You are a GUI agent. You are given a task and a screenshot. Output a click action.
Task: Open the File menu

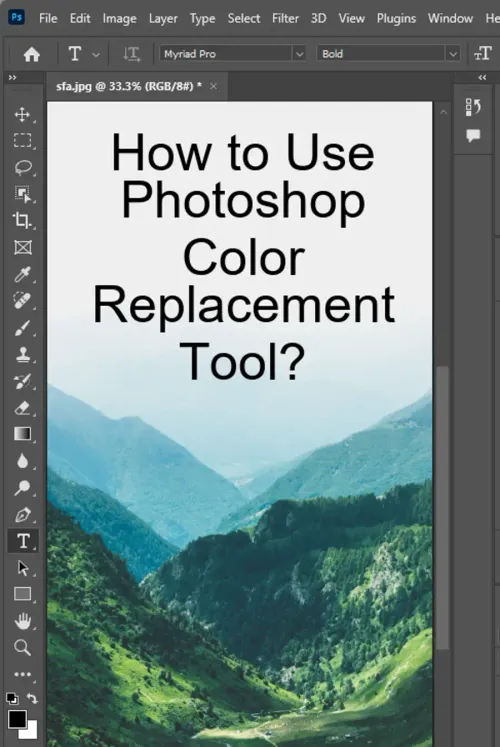48,18
